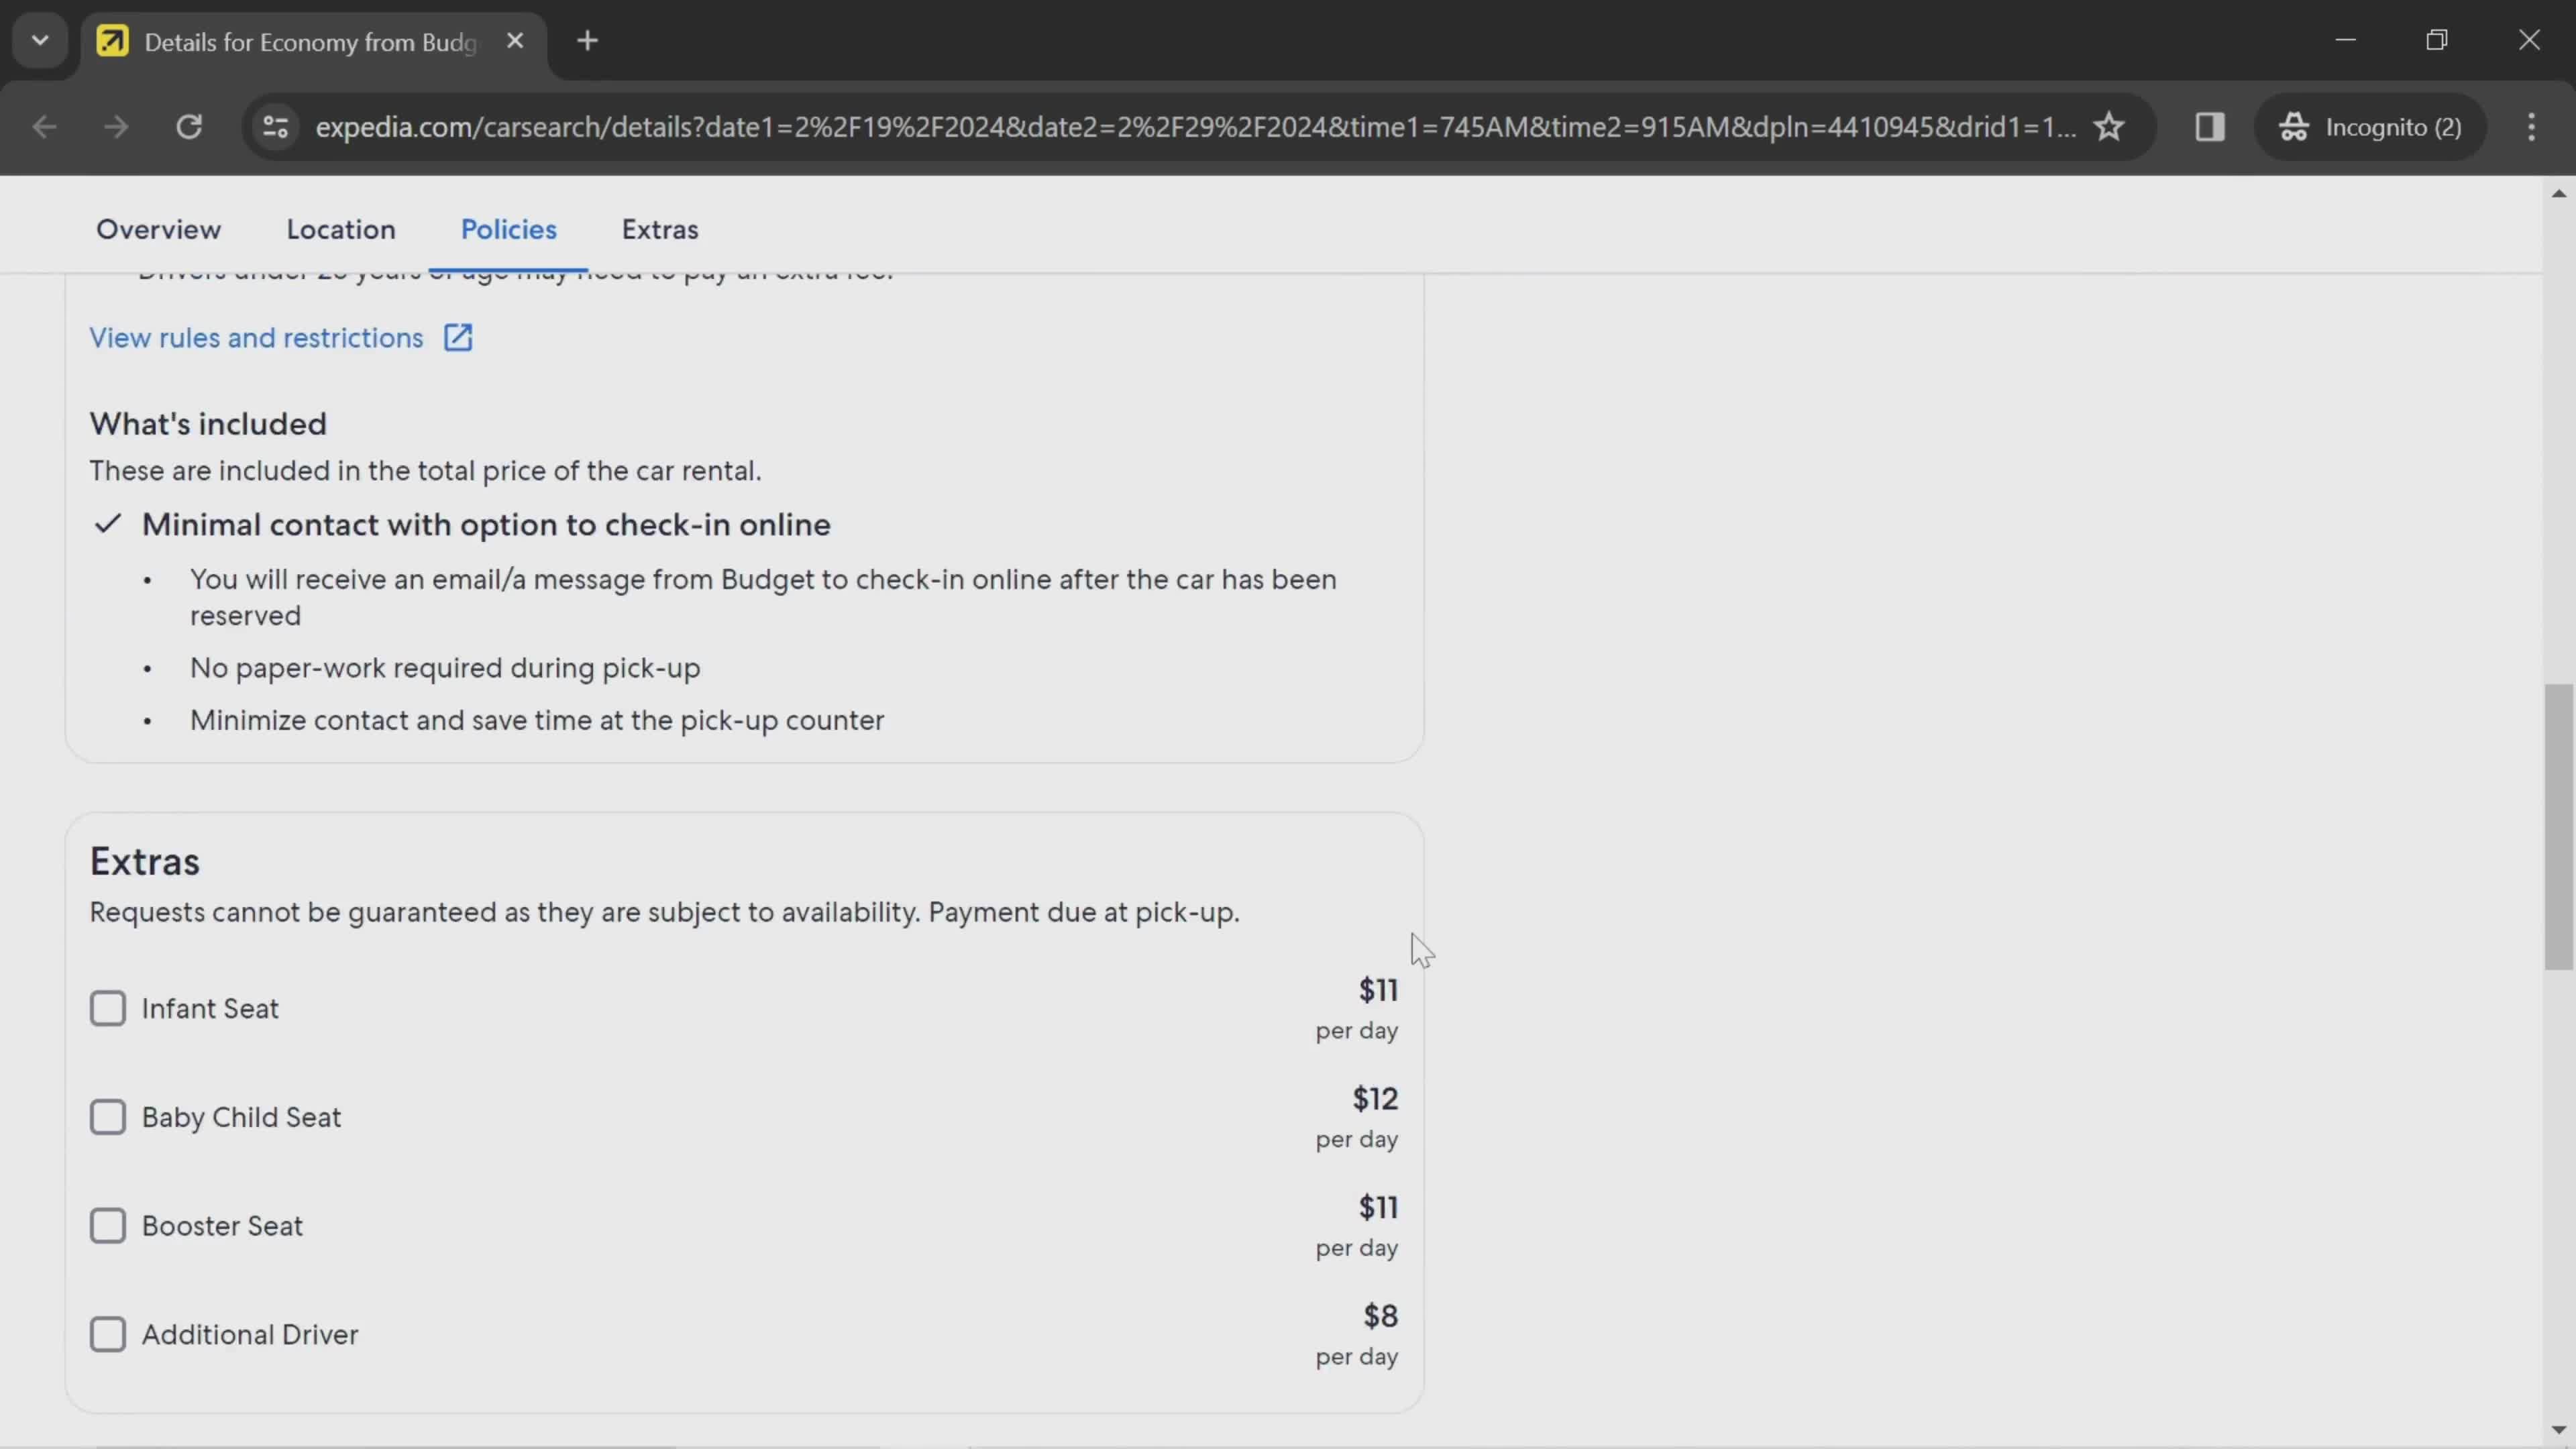Select the Policies tab
This screenshot has height=1449, width=2576.
pos(508,228)
